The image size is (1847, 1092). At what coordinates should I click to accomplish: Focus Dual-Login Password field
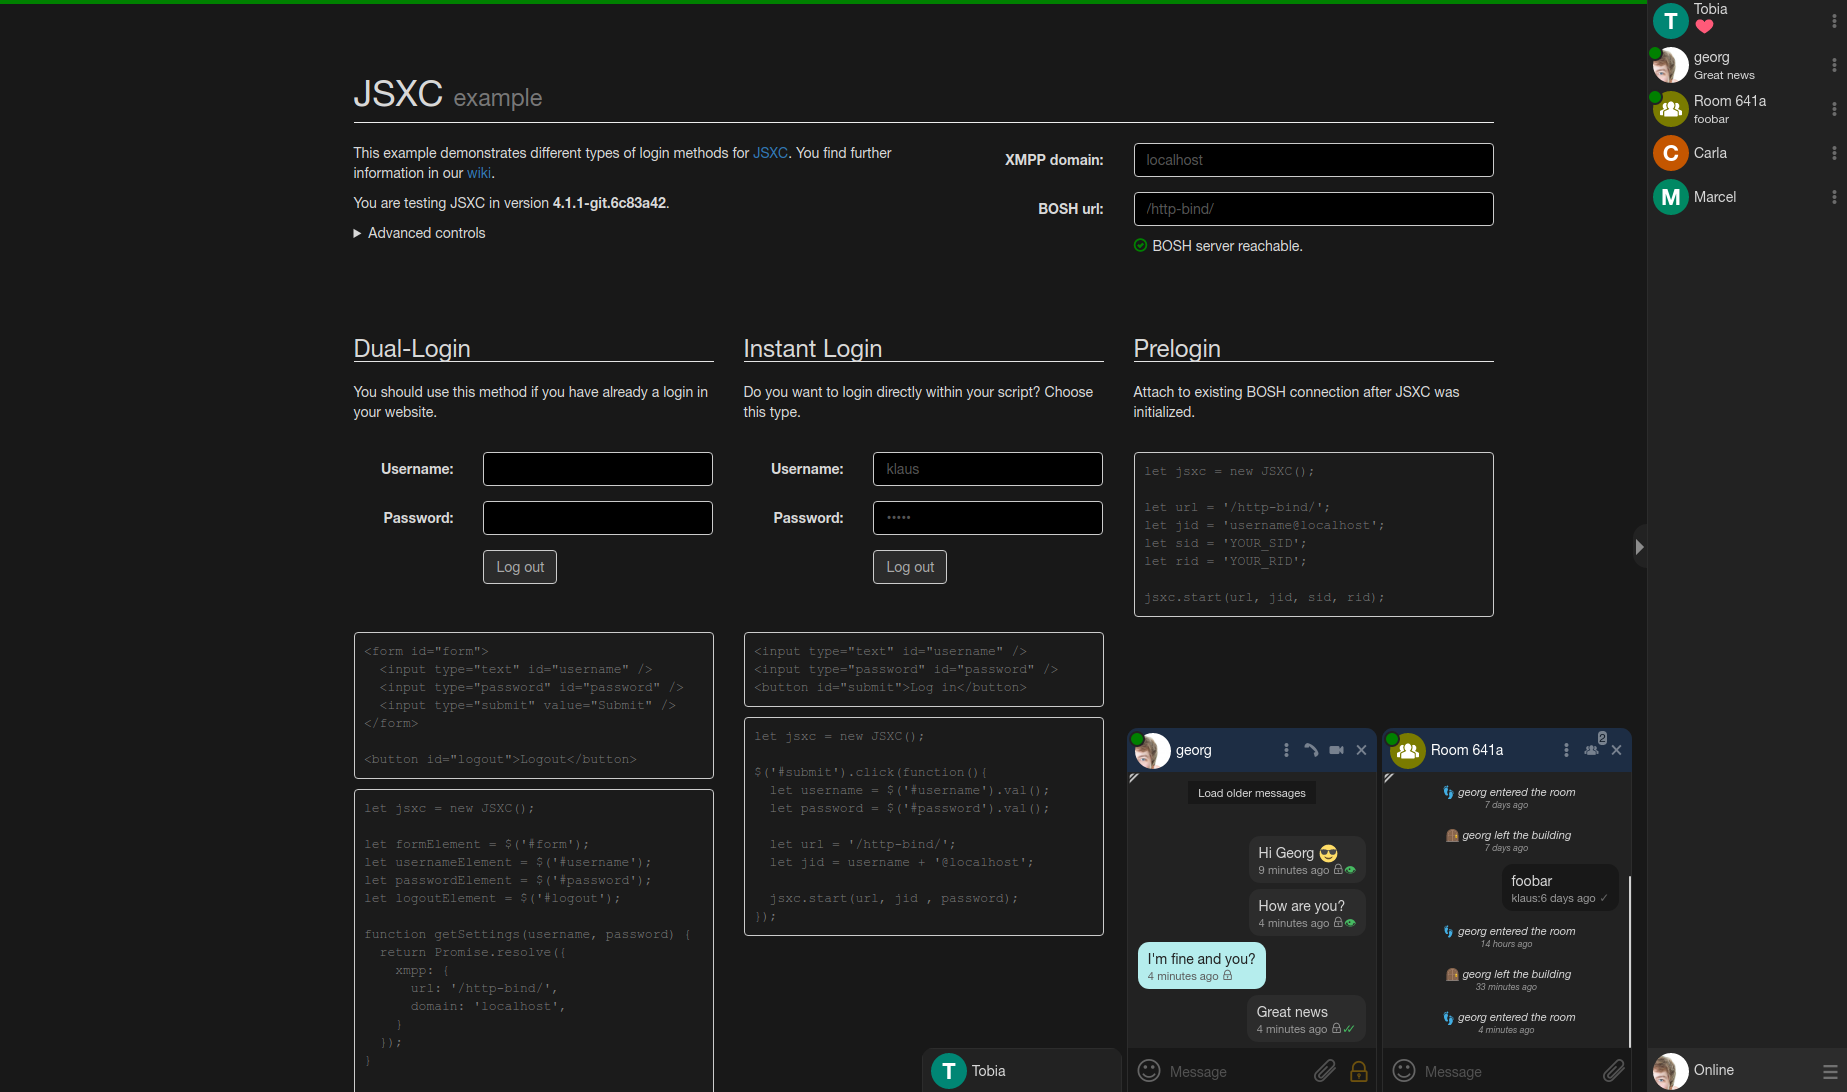click(x=598, y=518)
